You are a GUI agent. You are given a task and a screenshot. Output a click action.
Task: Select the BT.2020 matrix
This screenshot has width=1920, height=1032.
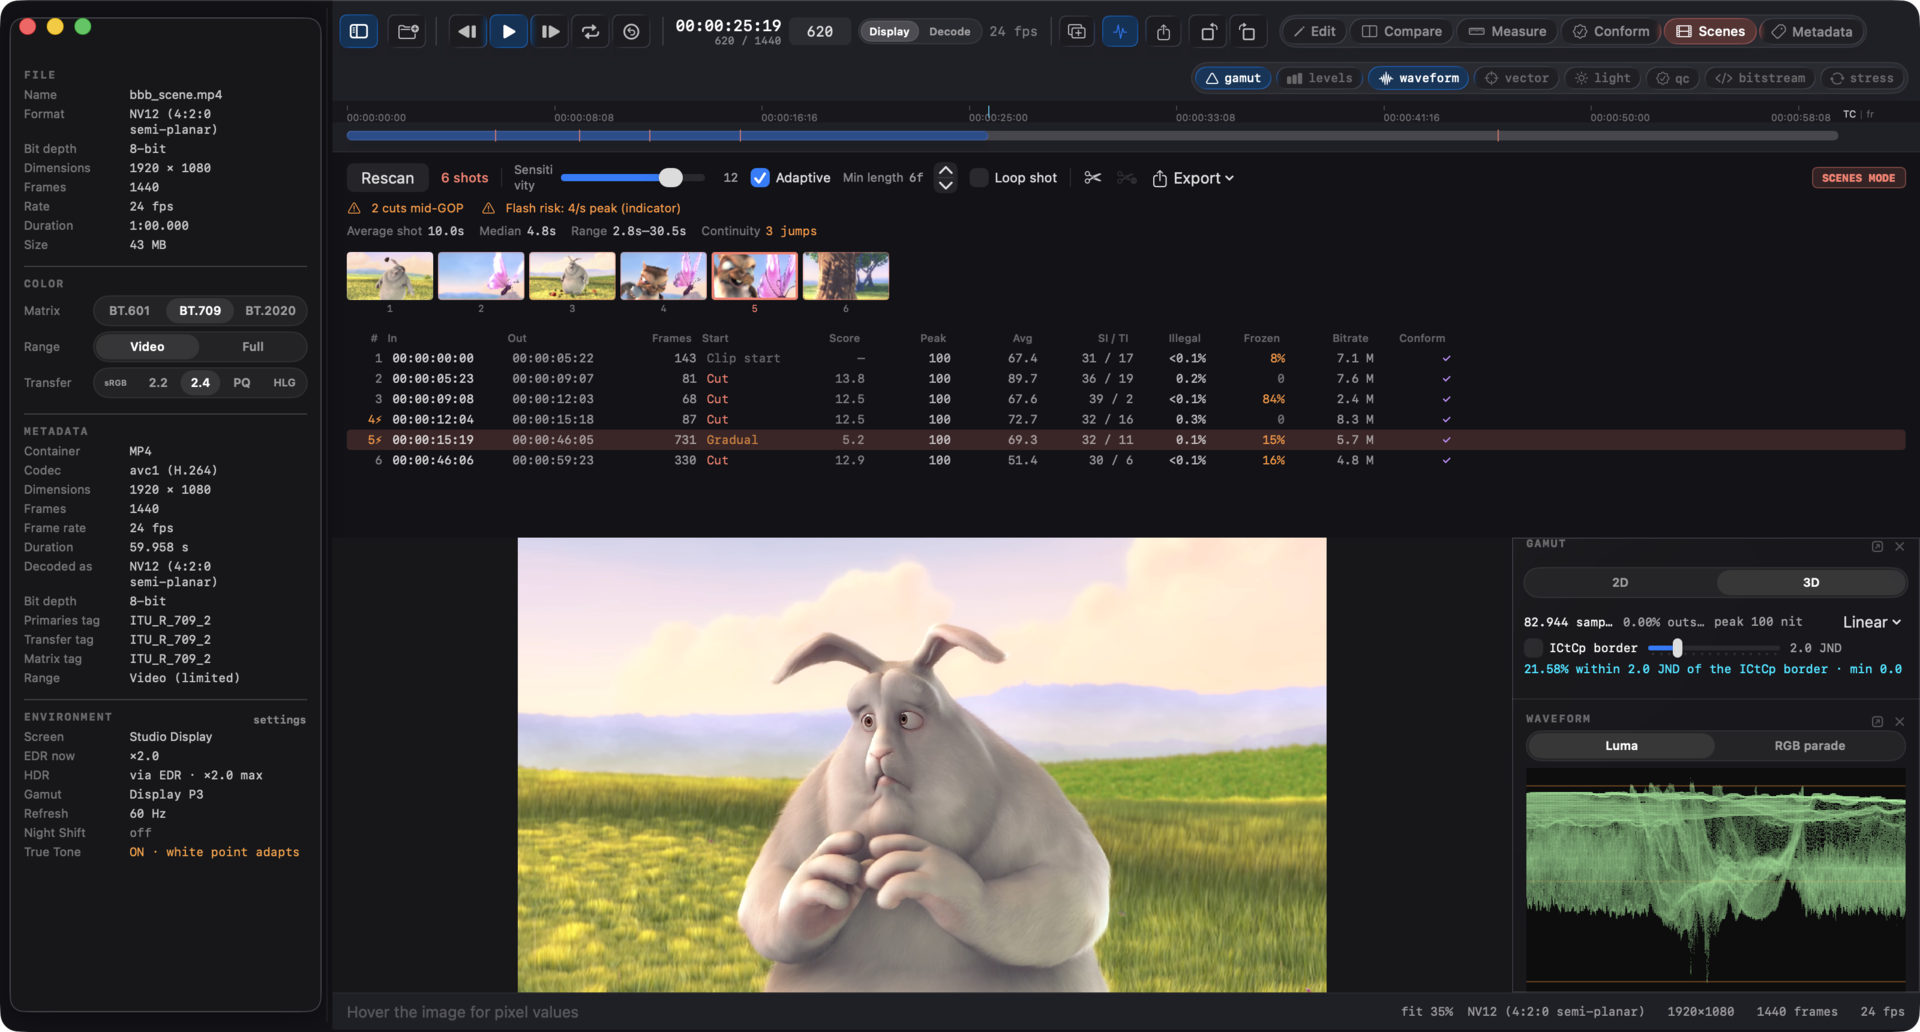270,311
